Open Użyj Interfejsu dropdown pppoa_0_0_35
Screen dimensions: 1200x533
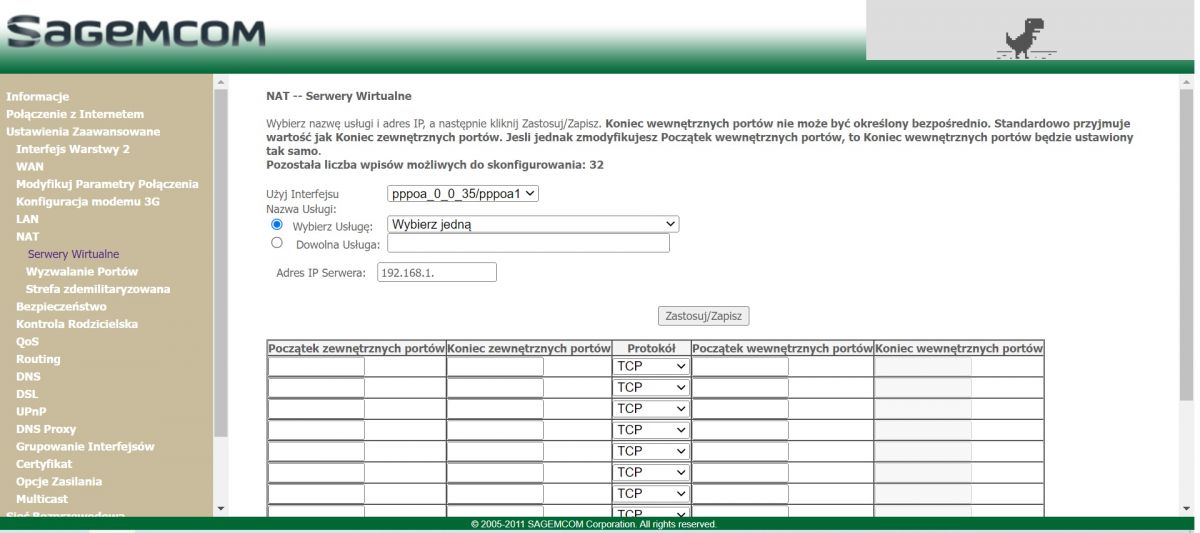pyautogui.click(x=463, y=193)
